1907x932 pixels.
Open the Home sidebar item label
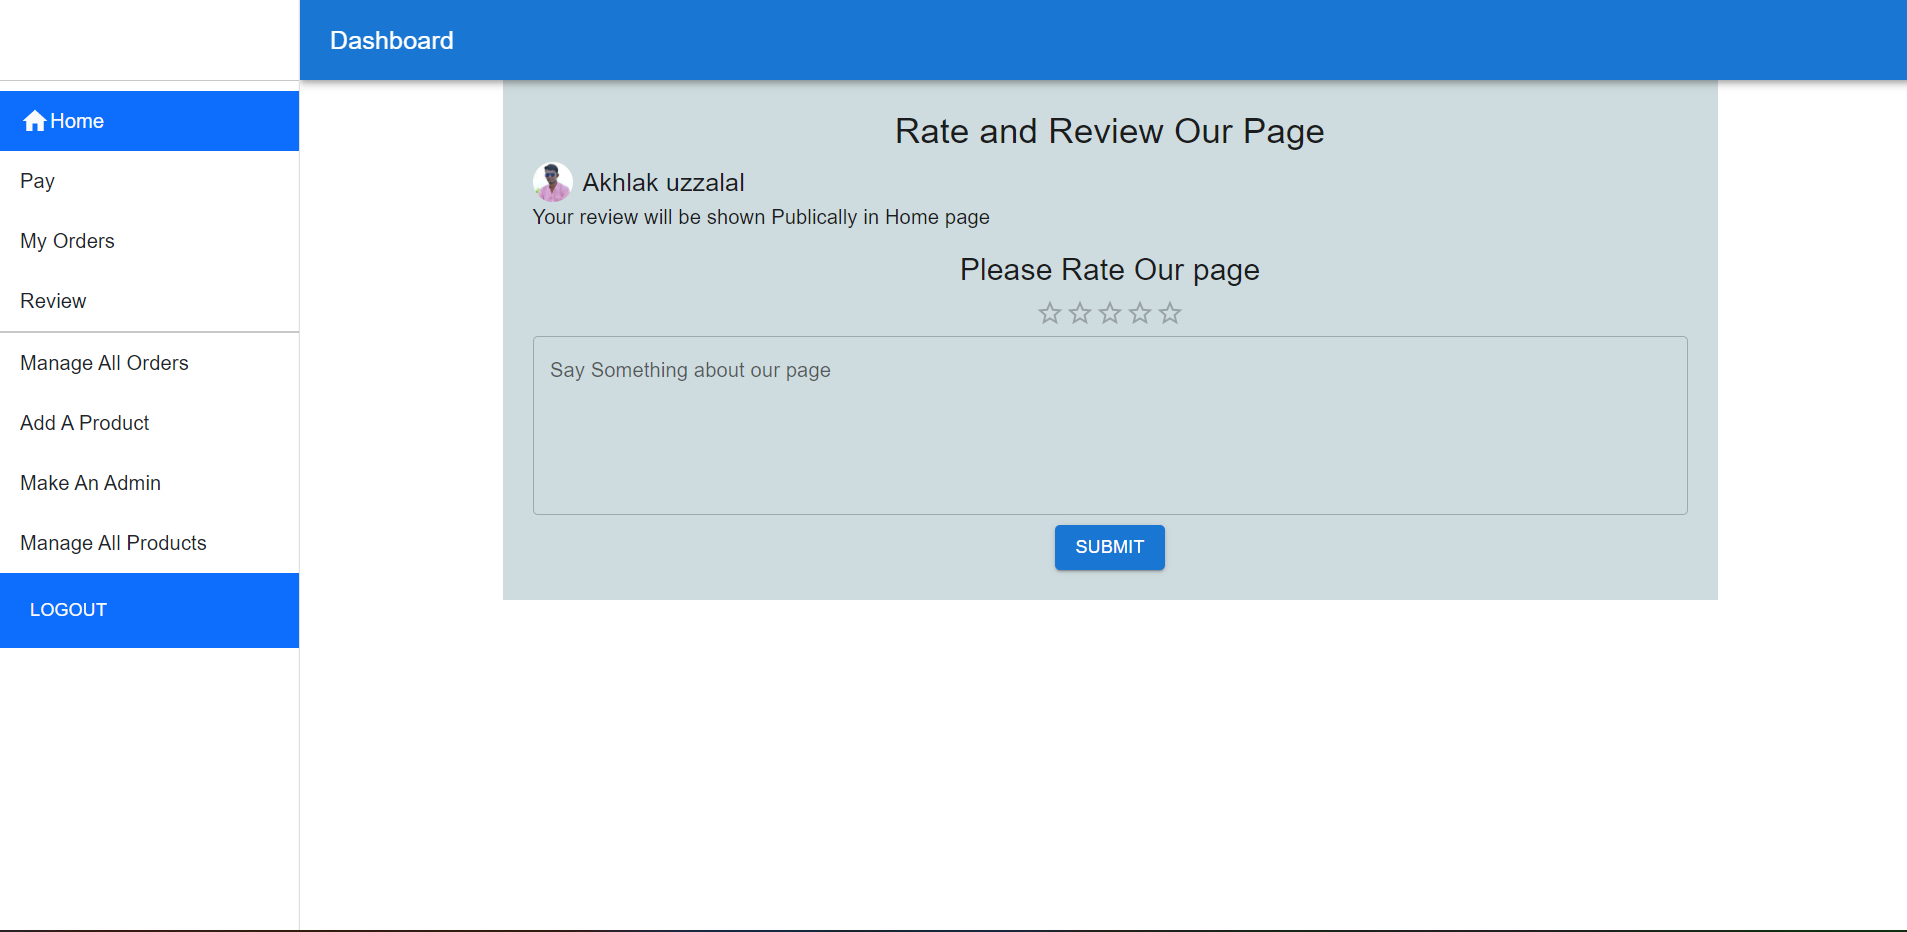click(77, 121)
